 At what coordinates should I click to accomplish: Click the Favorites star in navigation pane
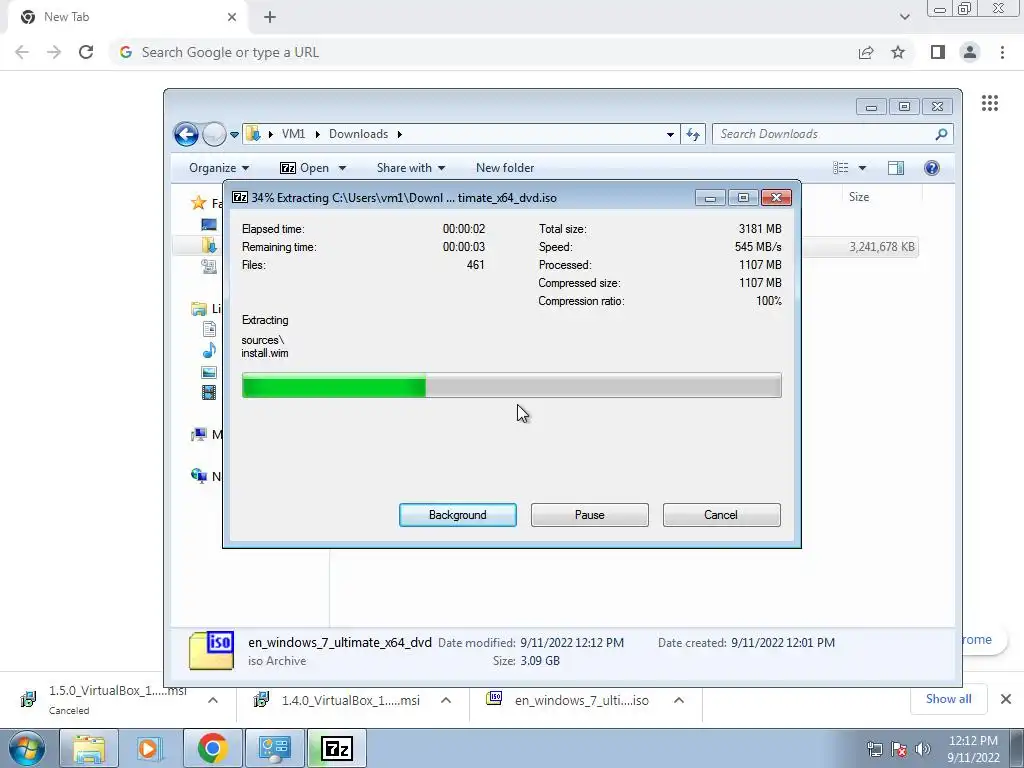pos(199,203)
